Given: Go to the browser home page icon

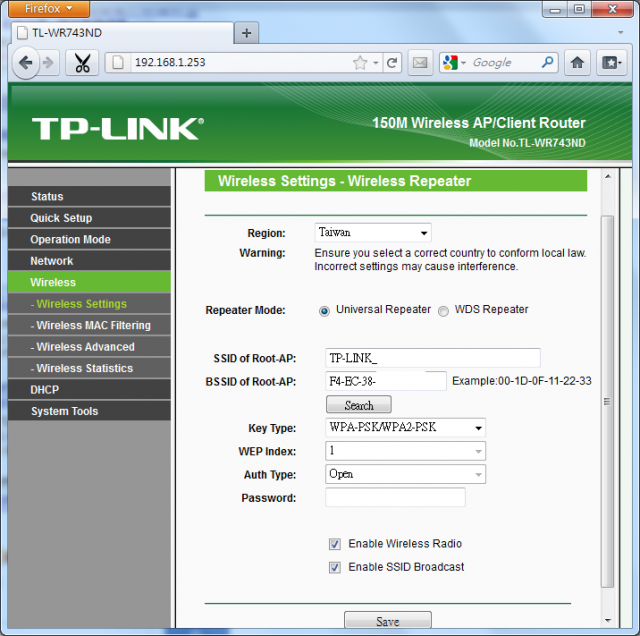Looking at the screenshot, I should pyautogui.click(x=577, y=63).
